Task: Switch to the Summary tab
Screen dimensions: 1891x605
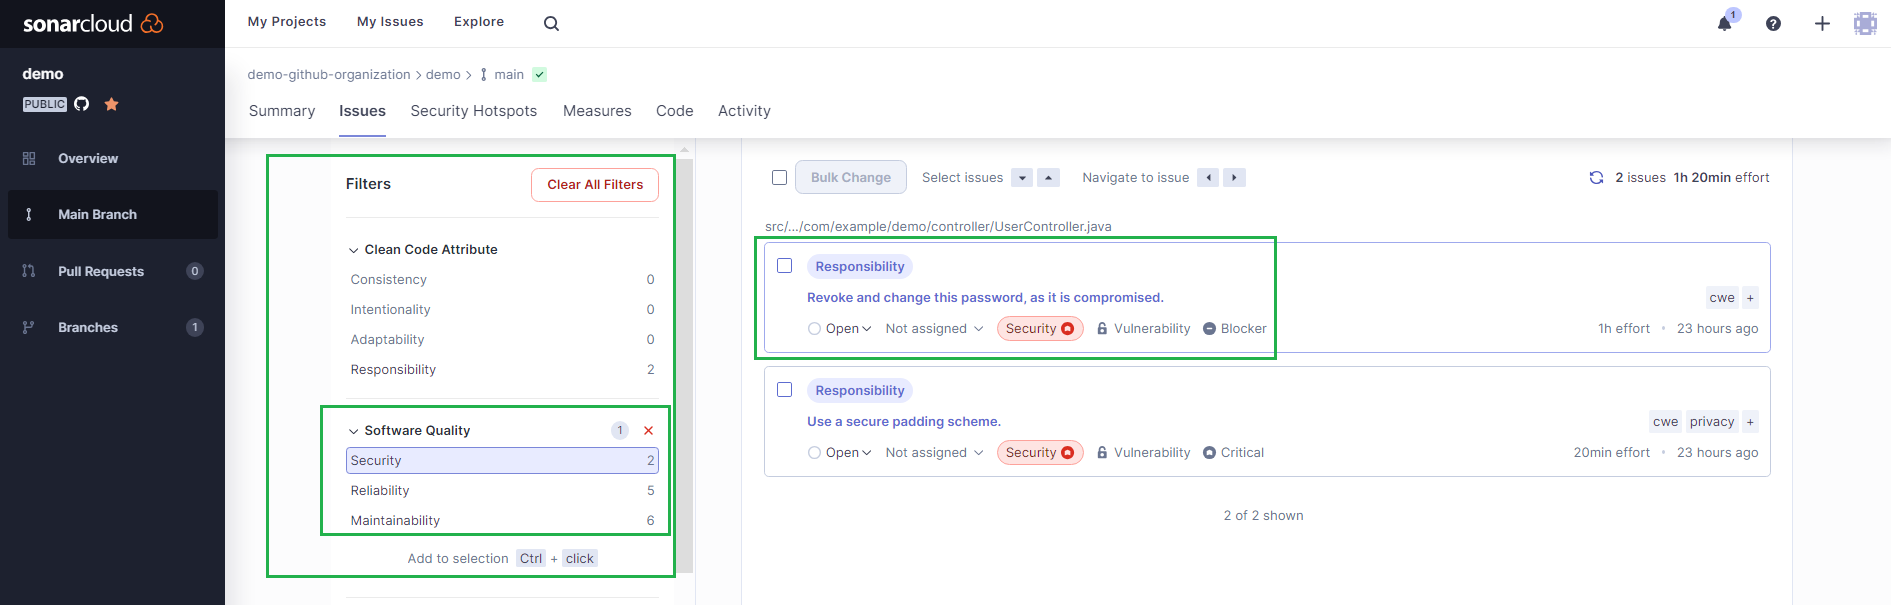Action: (x=282, y=111)
